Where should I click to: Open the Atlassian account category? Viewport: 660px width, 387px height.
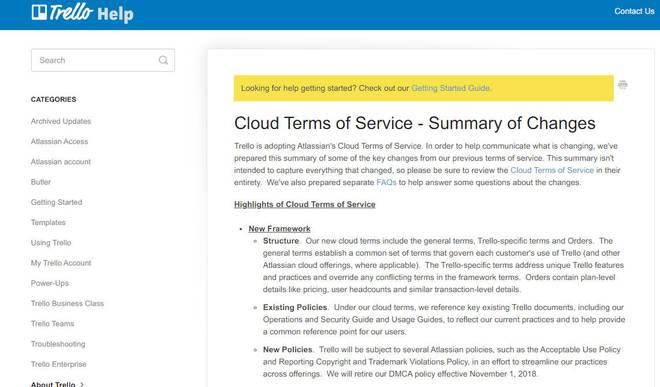coord(61,162)
